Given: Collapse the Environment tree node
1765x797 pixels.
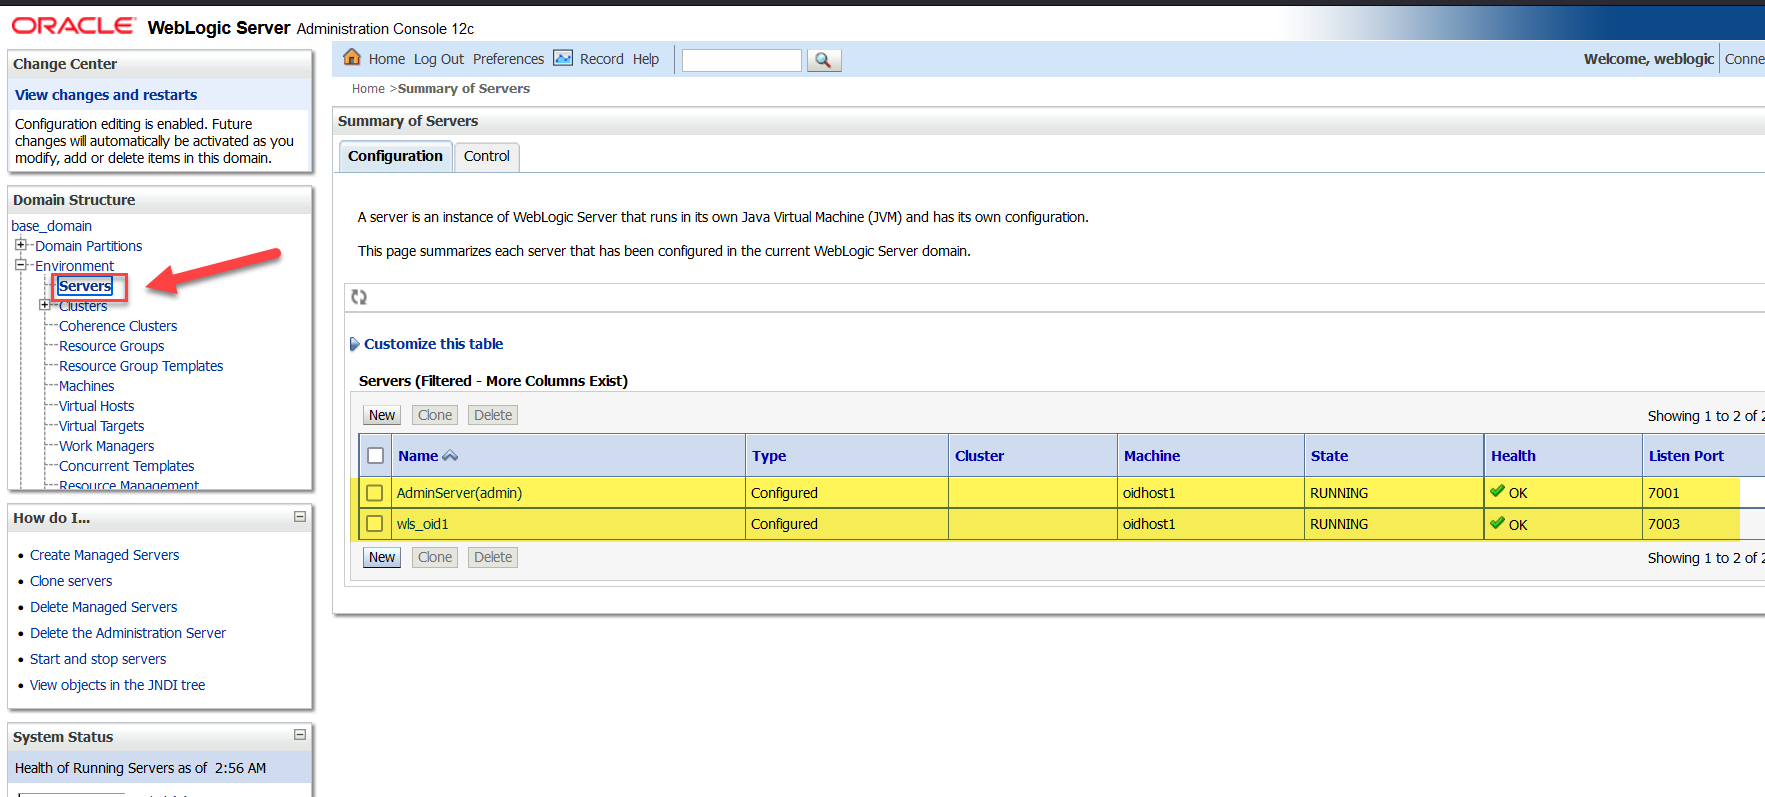Looking at the screenshot, I should (x=20, y=265).
